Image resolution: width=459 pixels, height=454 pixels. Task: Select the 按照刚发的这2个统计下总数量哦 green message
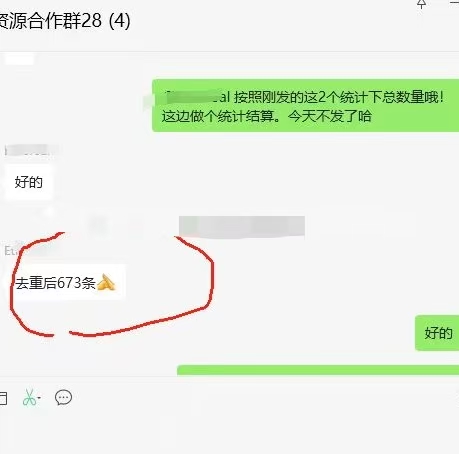(x=305, y=105)
